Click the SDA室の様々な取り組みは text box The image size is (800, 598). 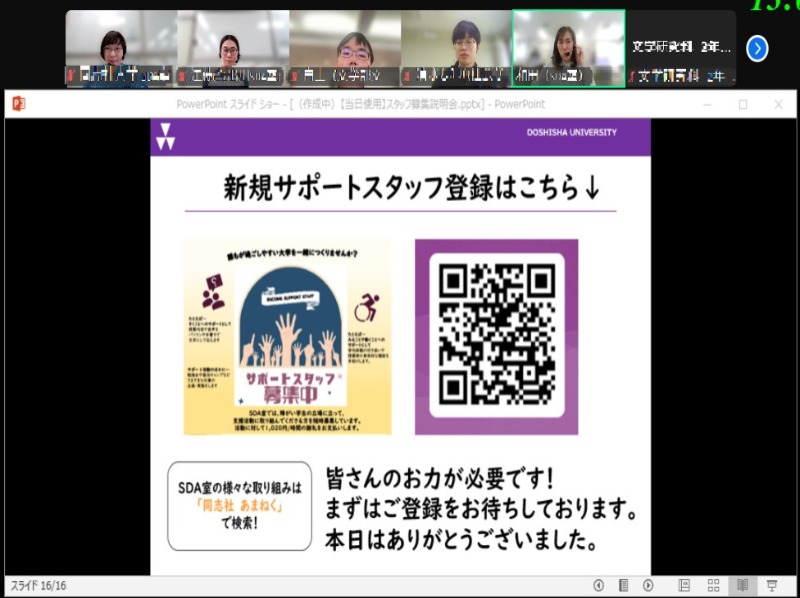click(239, 506)
